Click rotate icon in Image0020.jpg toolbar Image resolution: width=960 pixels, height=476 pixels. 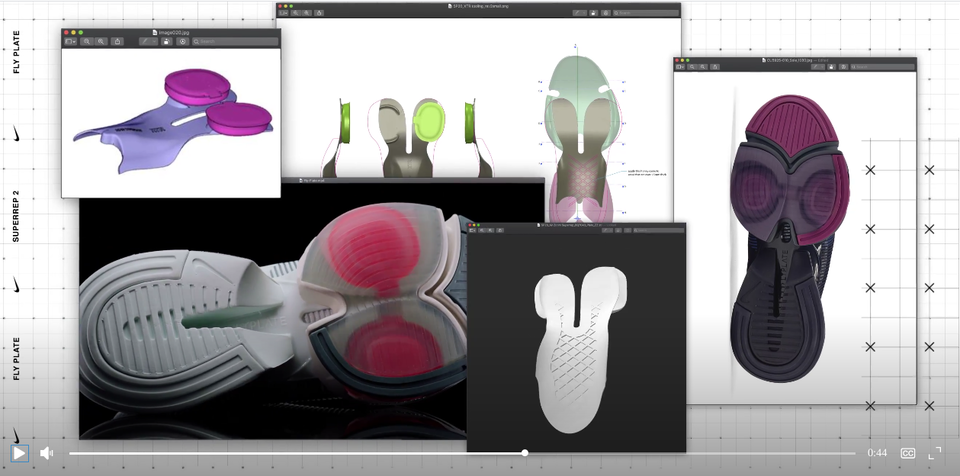pos(165,42)
